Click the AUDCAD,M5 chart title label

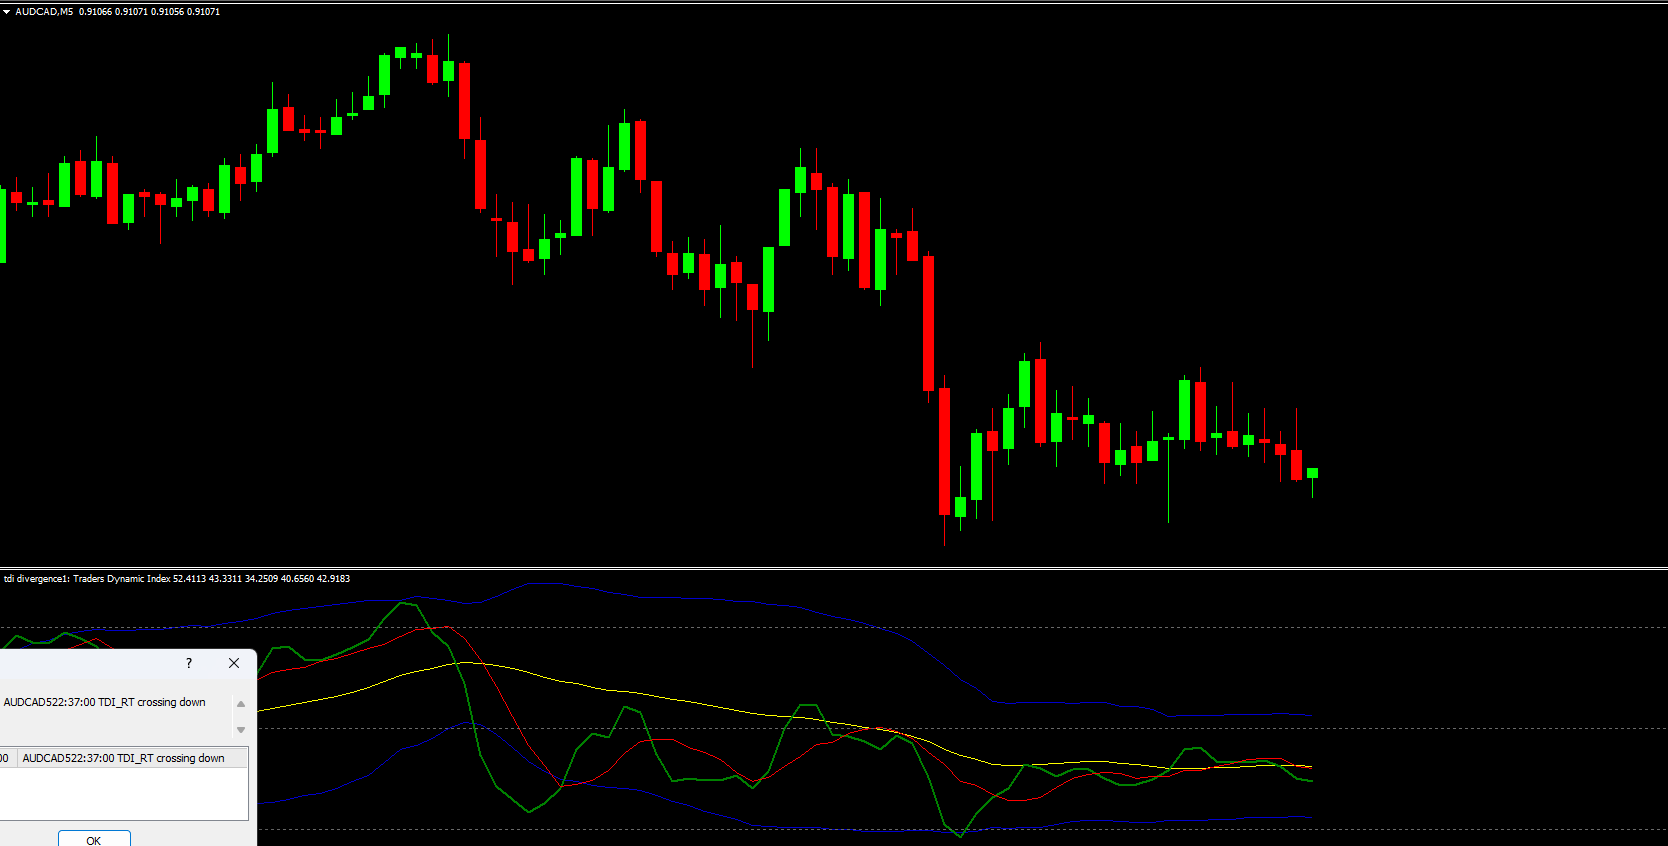click(44, 12)
